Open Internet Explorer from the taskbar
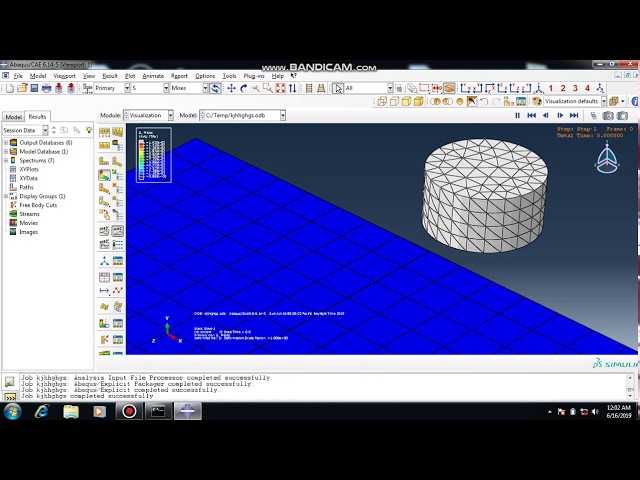Image resolution: width=640 pixels, height=480 pixels. pos(42,411)
